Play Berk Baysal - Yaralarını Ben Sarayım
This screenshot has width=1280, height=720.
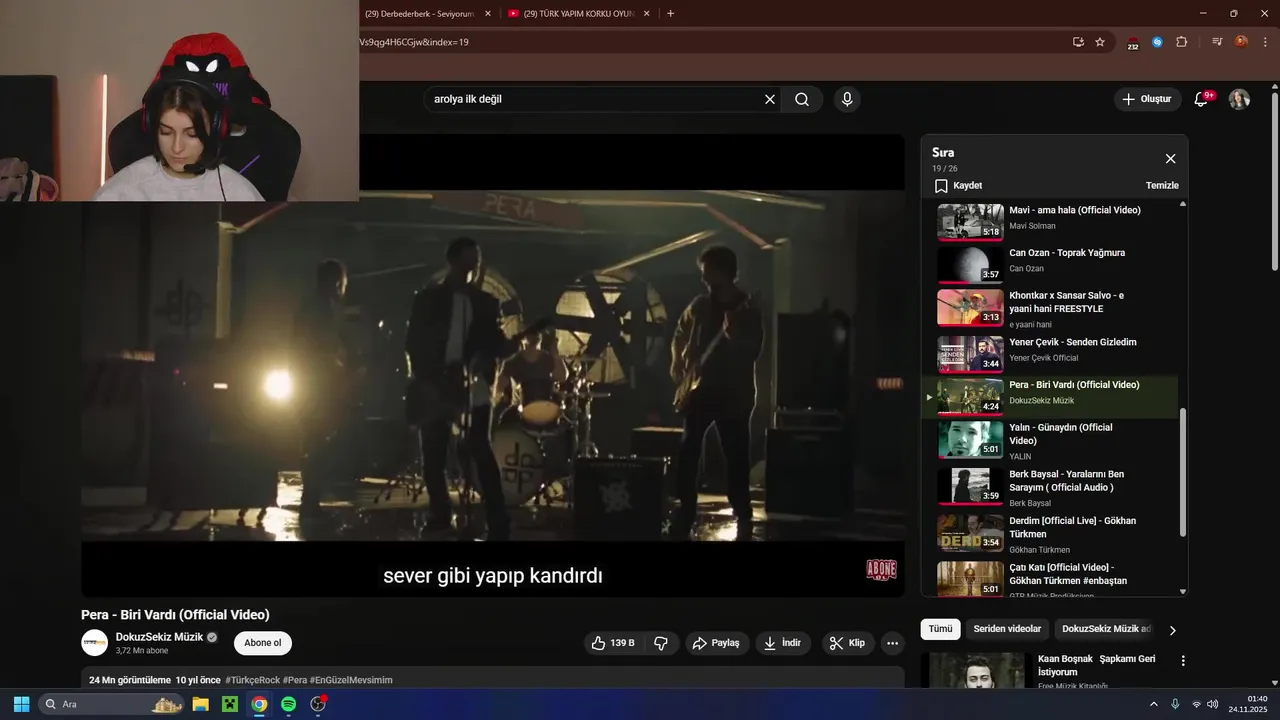1050,487
